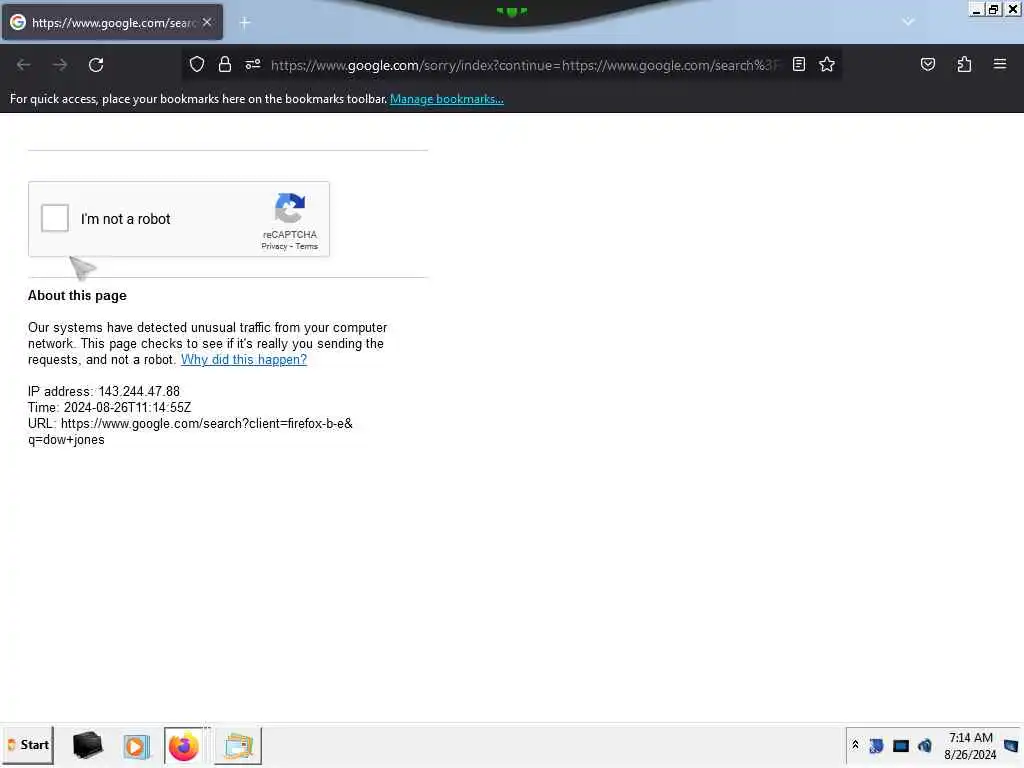Open the reCAPTCHA Privacy link
Screen dimensions: 1024x768
pyautogui.click(x=274, y=246)
